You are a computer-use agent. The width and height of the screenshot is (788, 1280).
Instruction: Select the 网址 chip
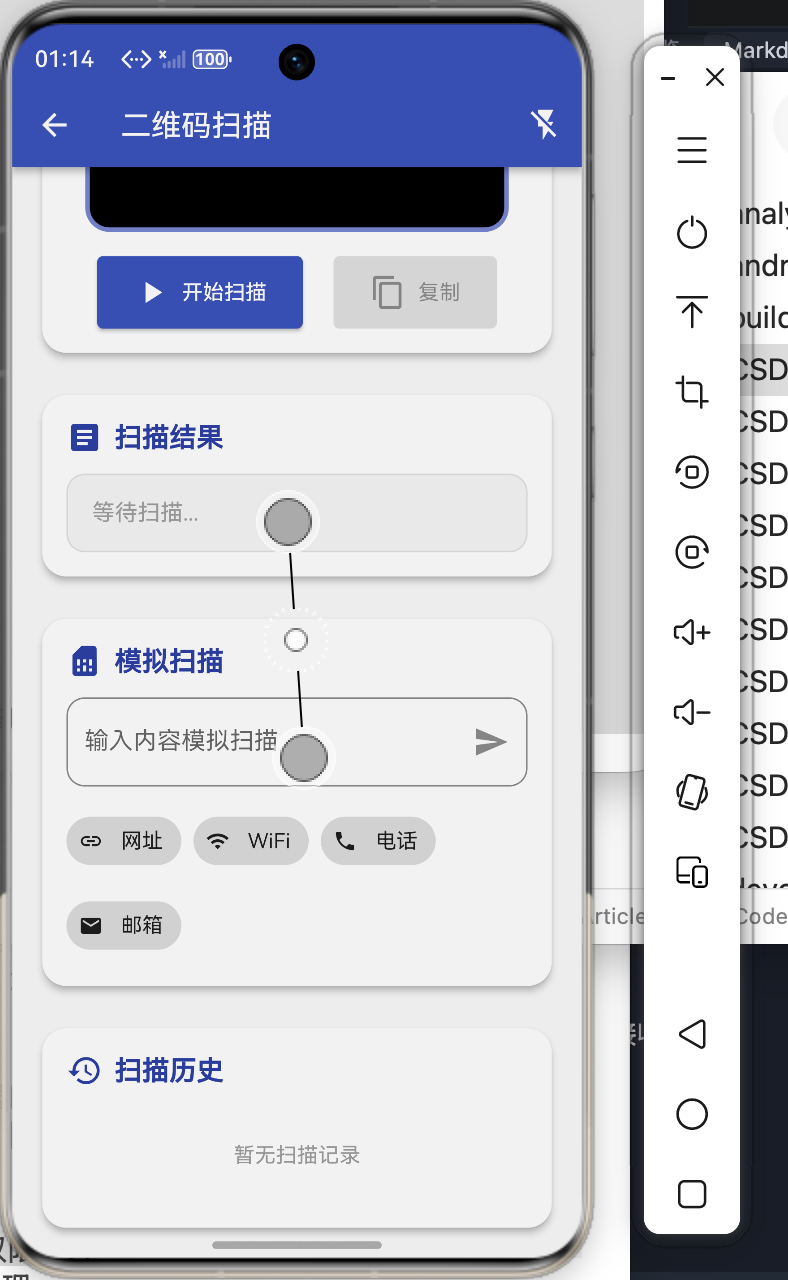click(x=124, y=841)
